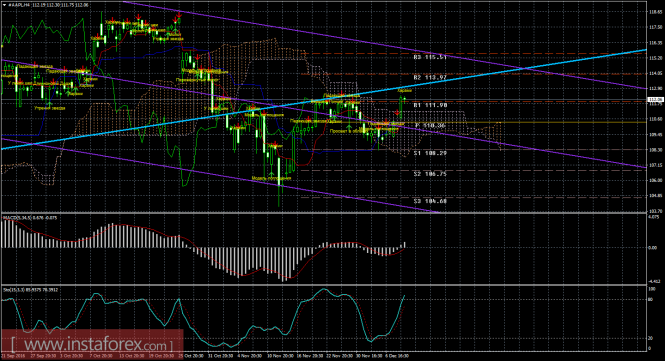Click the red sell arrow above the top-left price peak
This screenshot has height=361, width=665.
[179, 16]
